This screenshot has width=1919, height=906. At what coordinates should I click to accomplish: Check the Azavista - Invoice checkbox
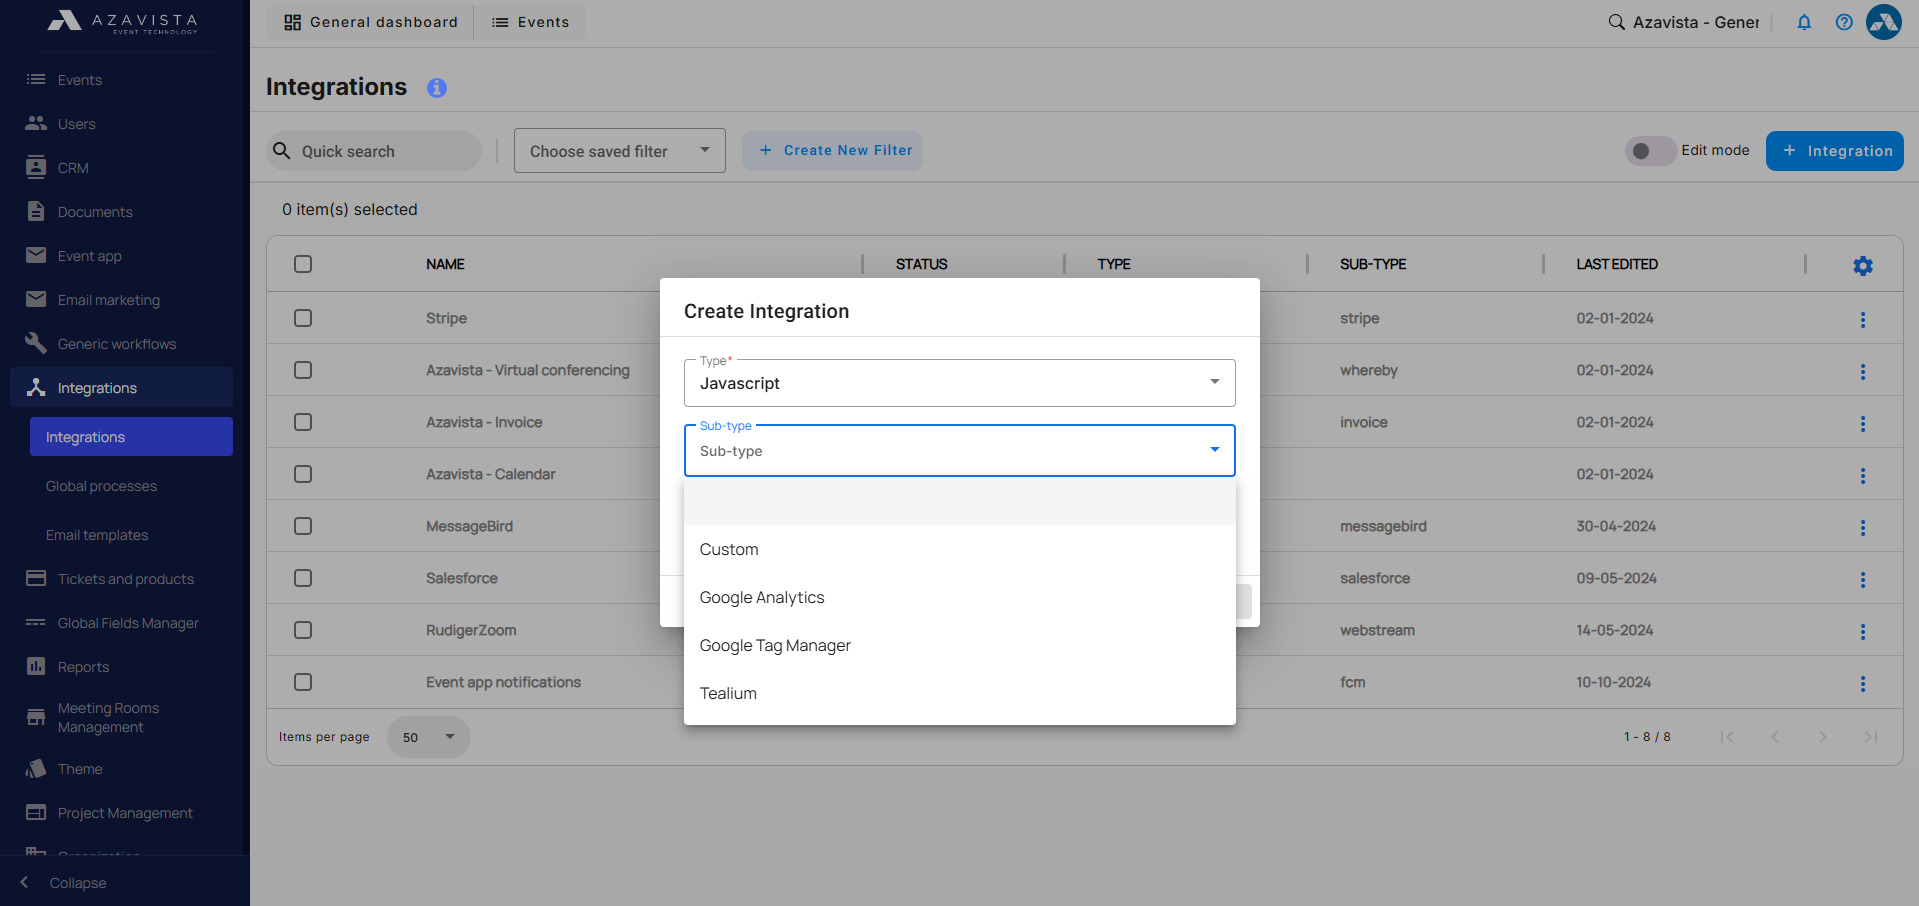click(x=303, y=422)
